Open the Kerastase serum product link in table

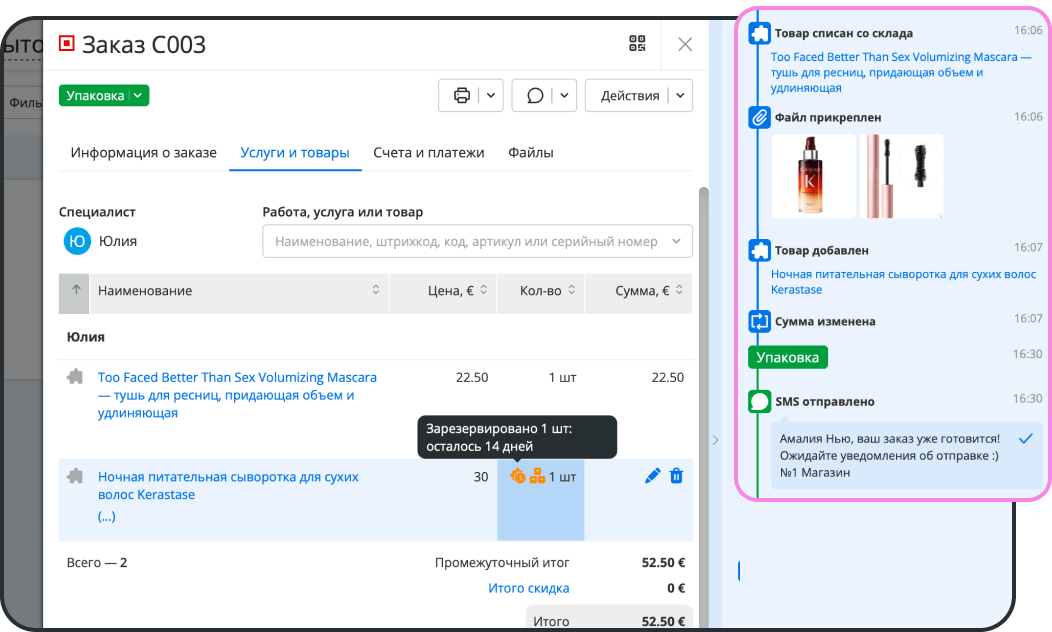tap(228, 486)
